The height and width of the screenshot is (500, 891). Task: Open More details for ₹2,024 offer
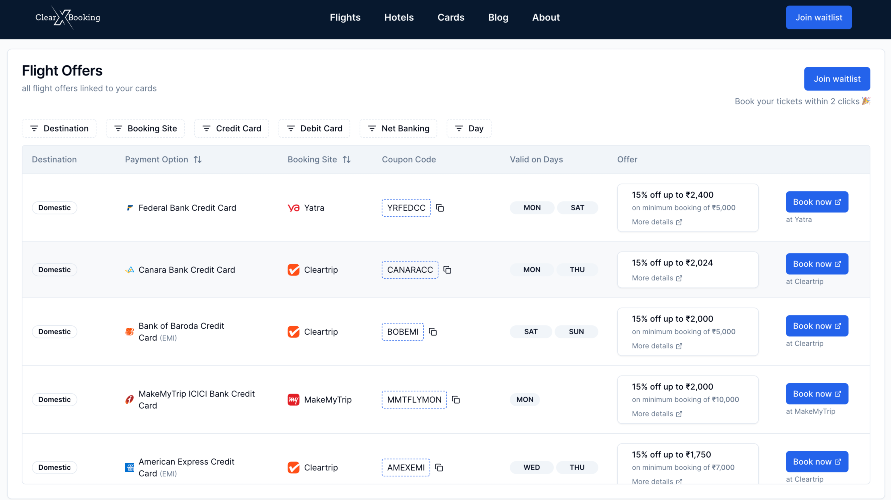click(657, 278)
